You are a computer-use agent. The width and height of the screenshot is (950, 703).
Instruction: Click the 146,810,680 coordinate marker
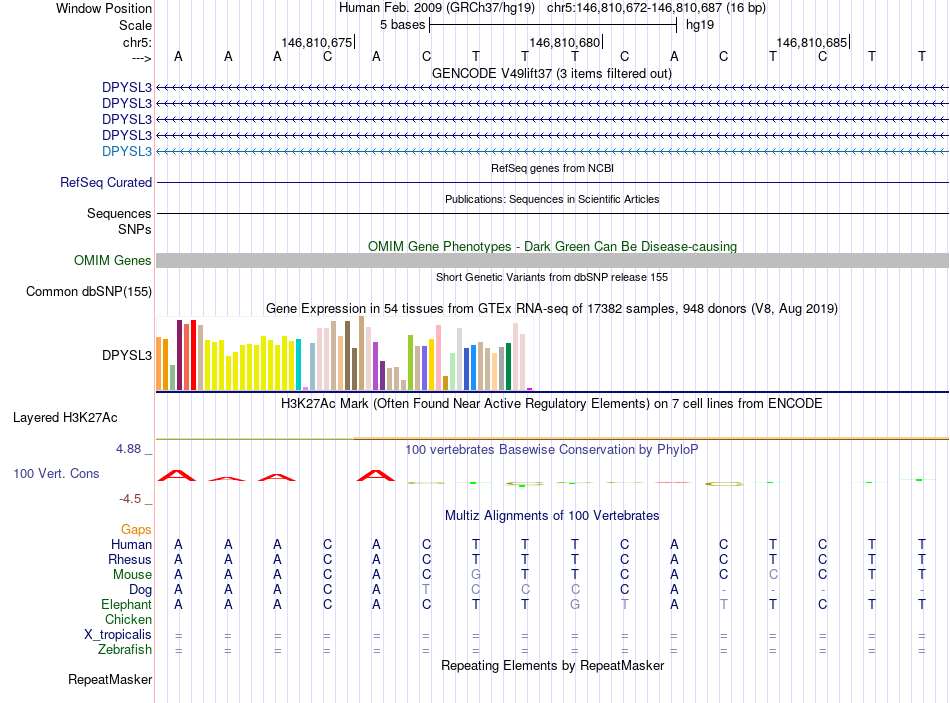click(x=564, y=42)
